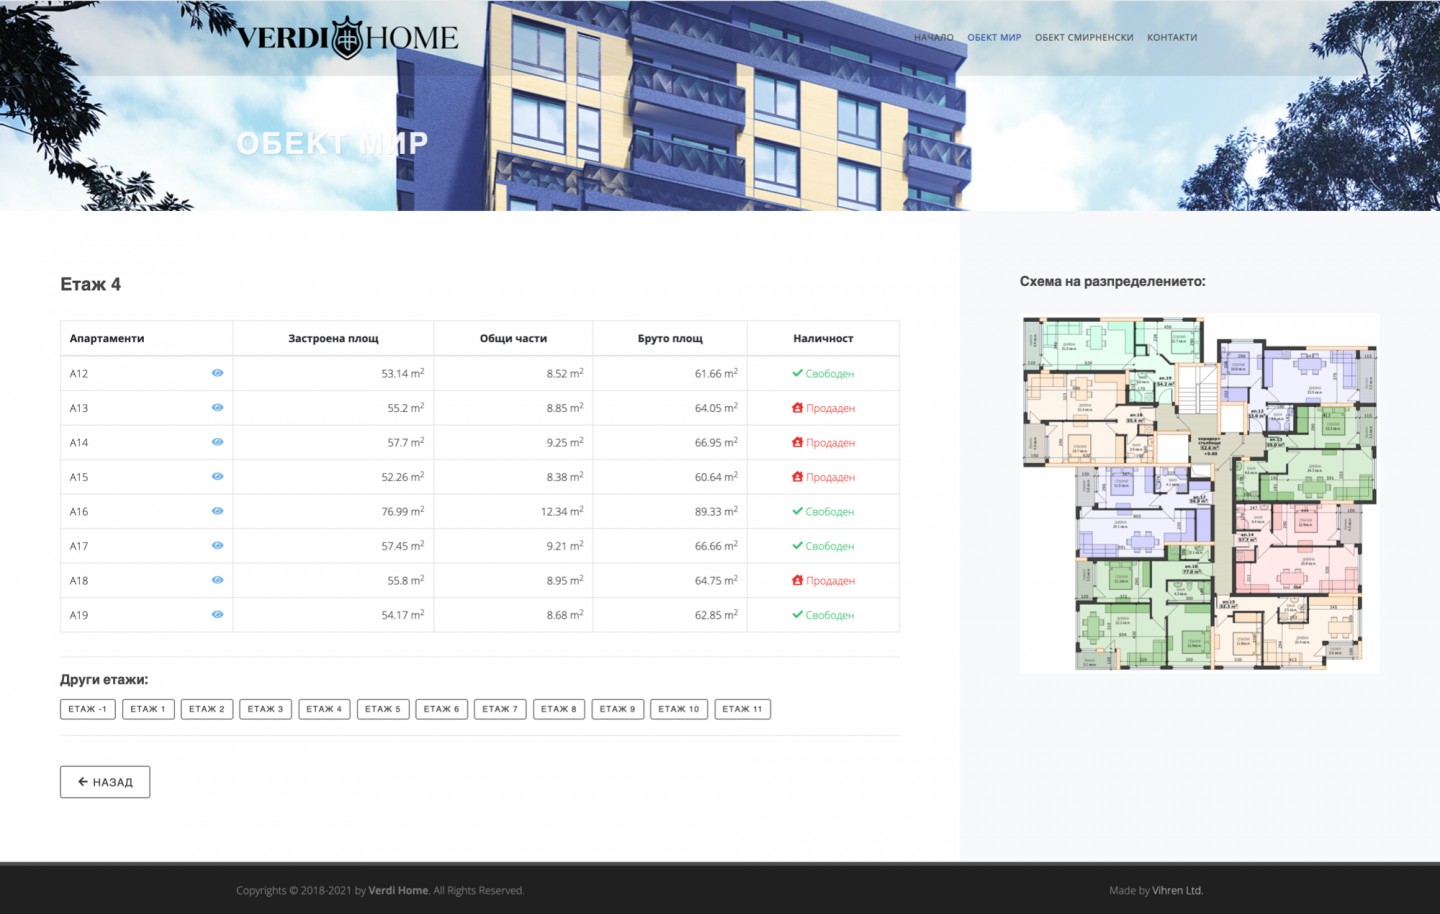1440x914 pixels.
Task: View apartment A19 eye icon
Action: [x=217, y=615]
